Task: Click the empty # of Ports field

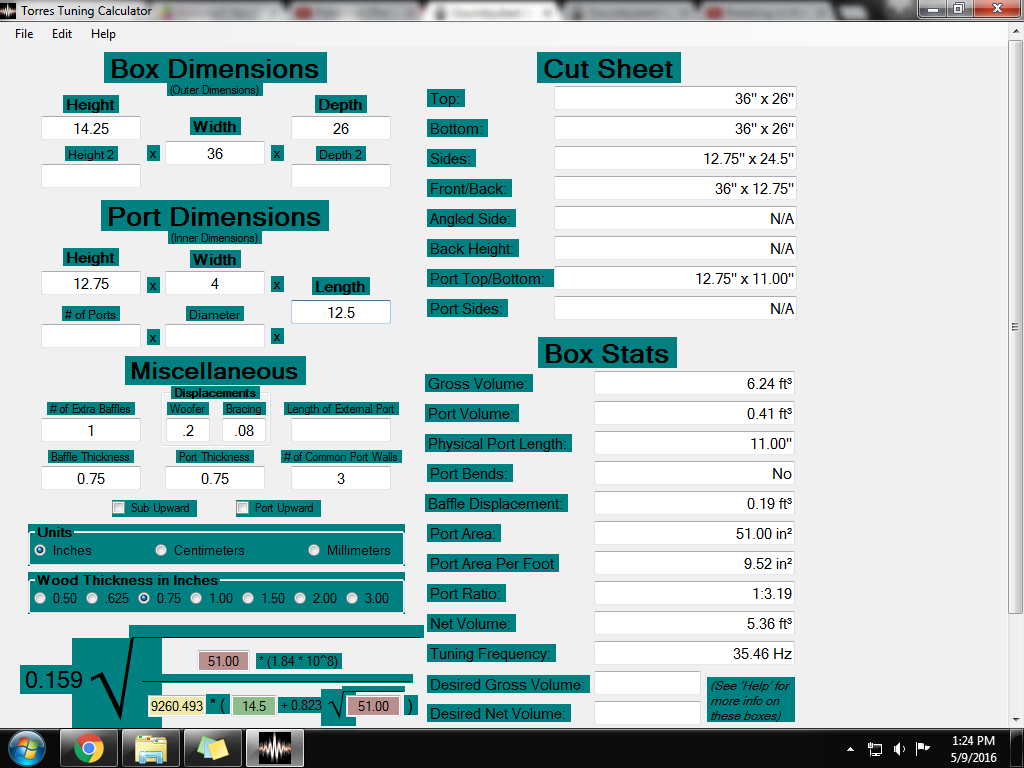Action: [x=91, y=336]
